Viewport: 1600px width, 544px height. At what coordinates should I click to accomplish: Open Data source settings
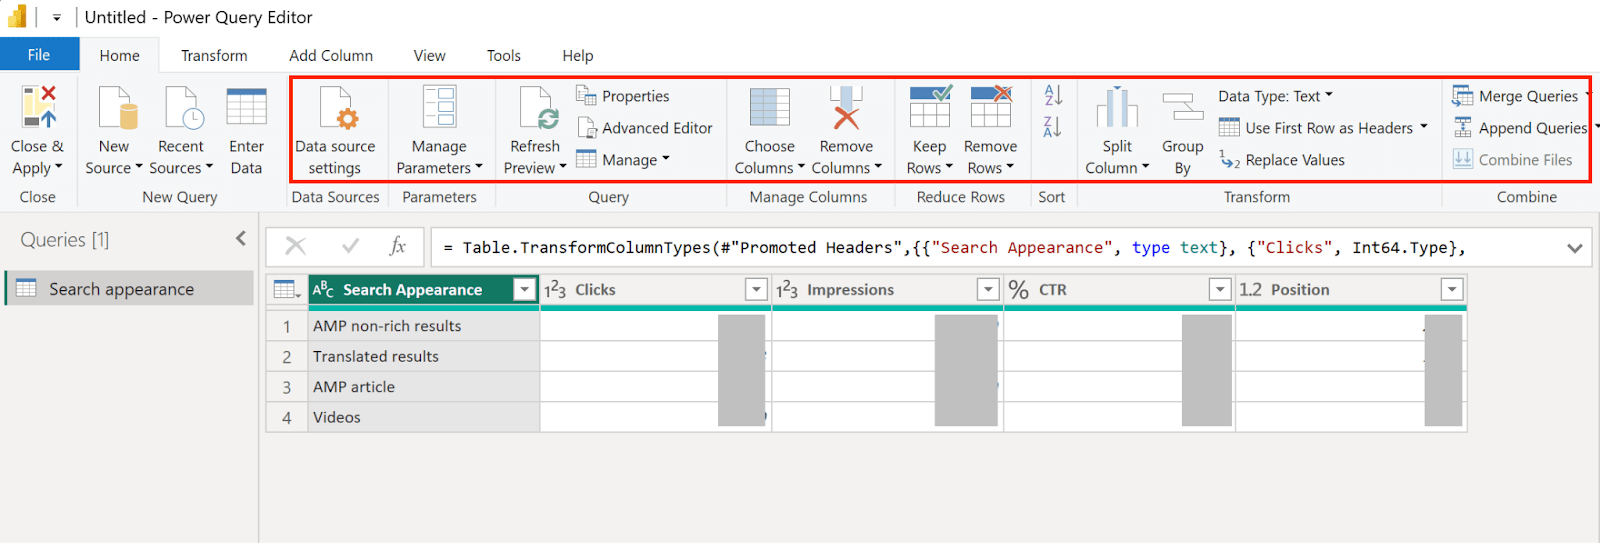coord(335,131)
